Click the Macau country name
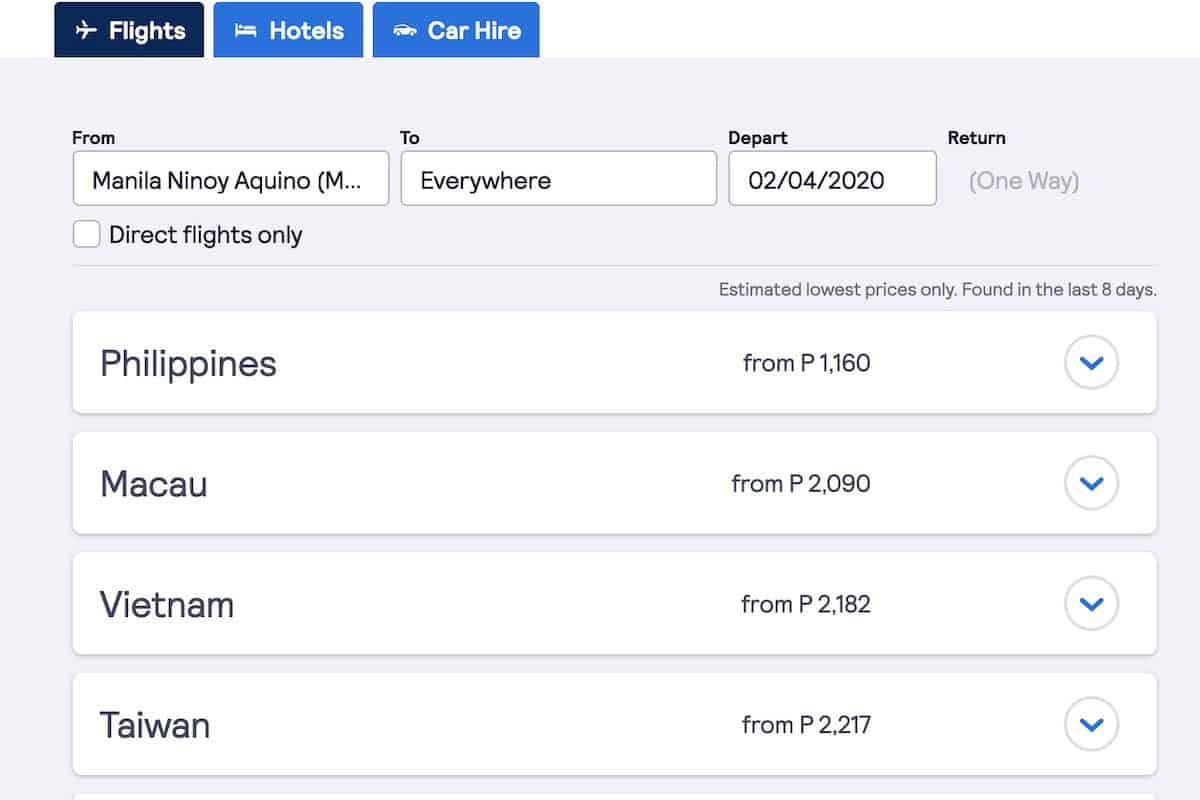This screenshot has height=800, width=1200. 154,484
